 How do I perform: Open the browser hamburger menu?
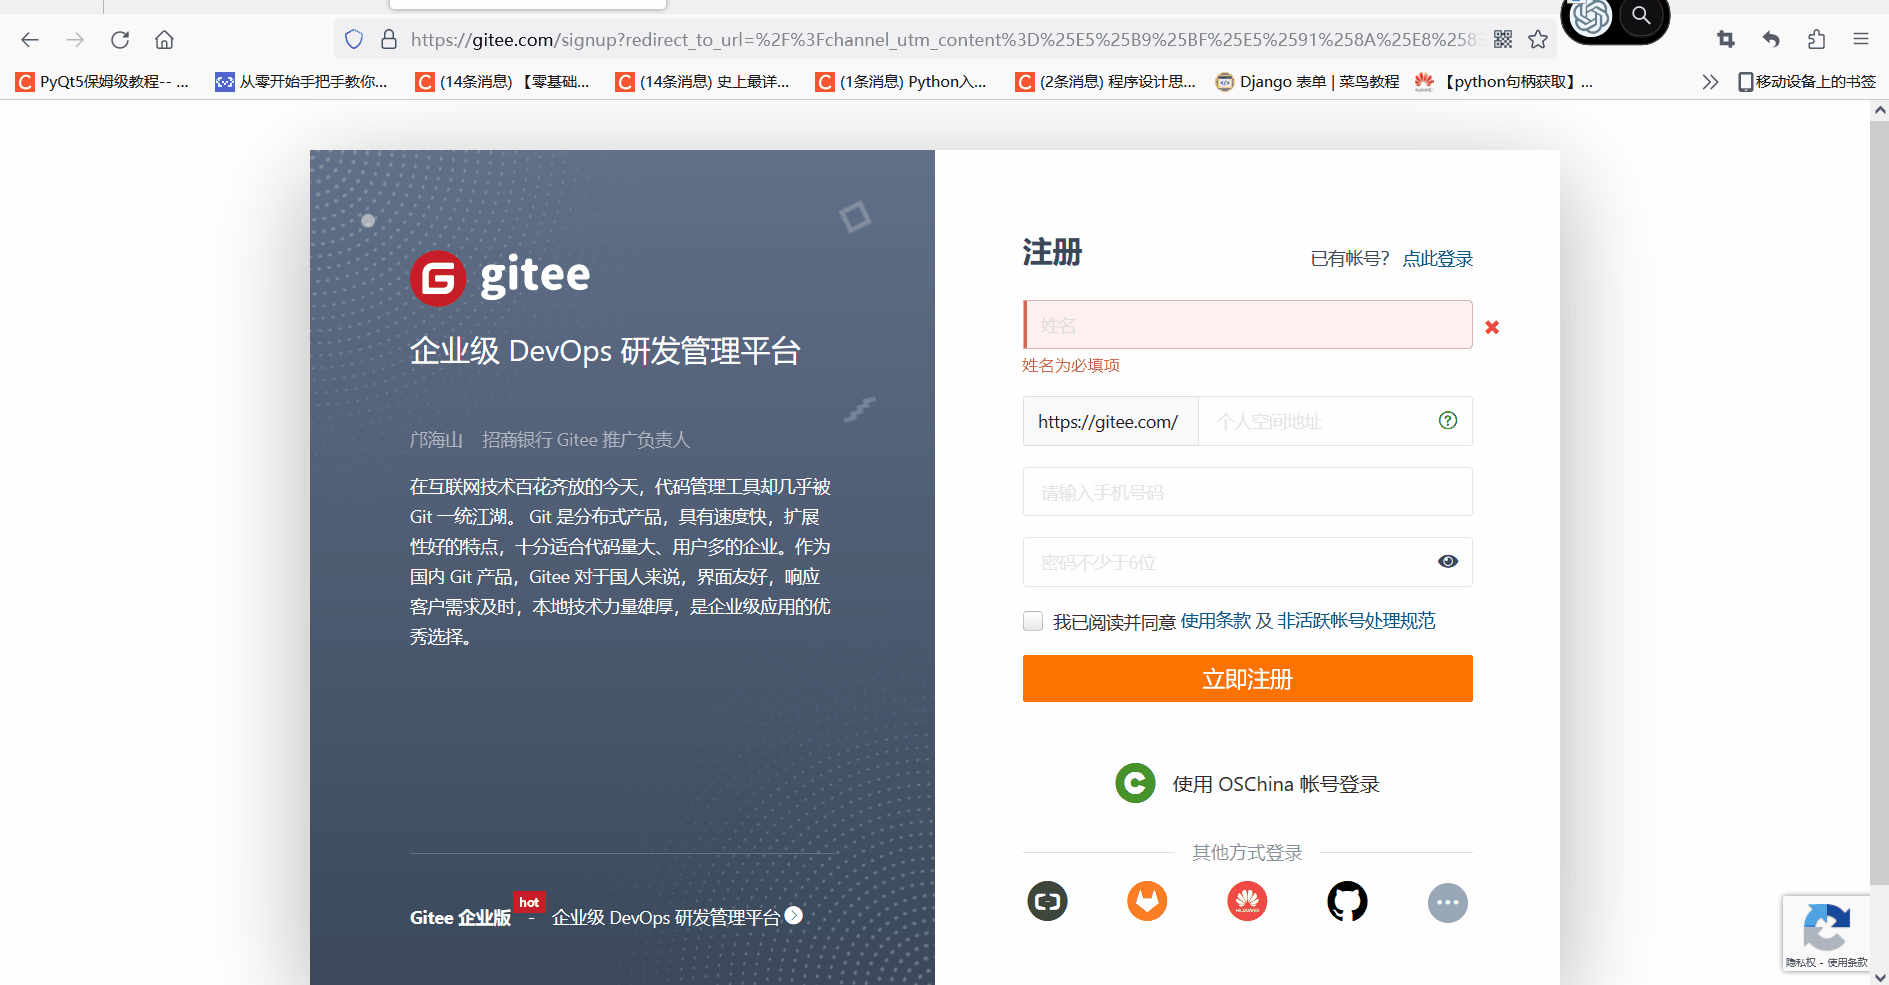point(1861,38)
